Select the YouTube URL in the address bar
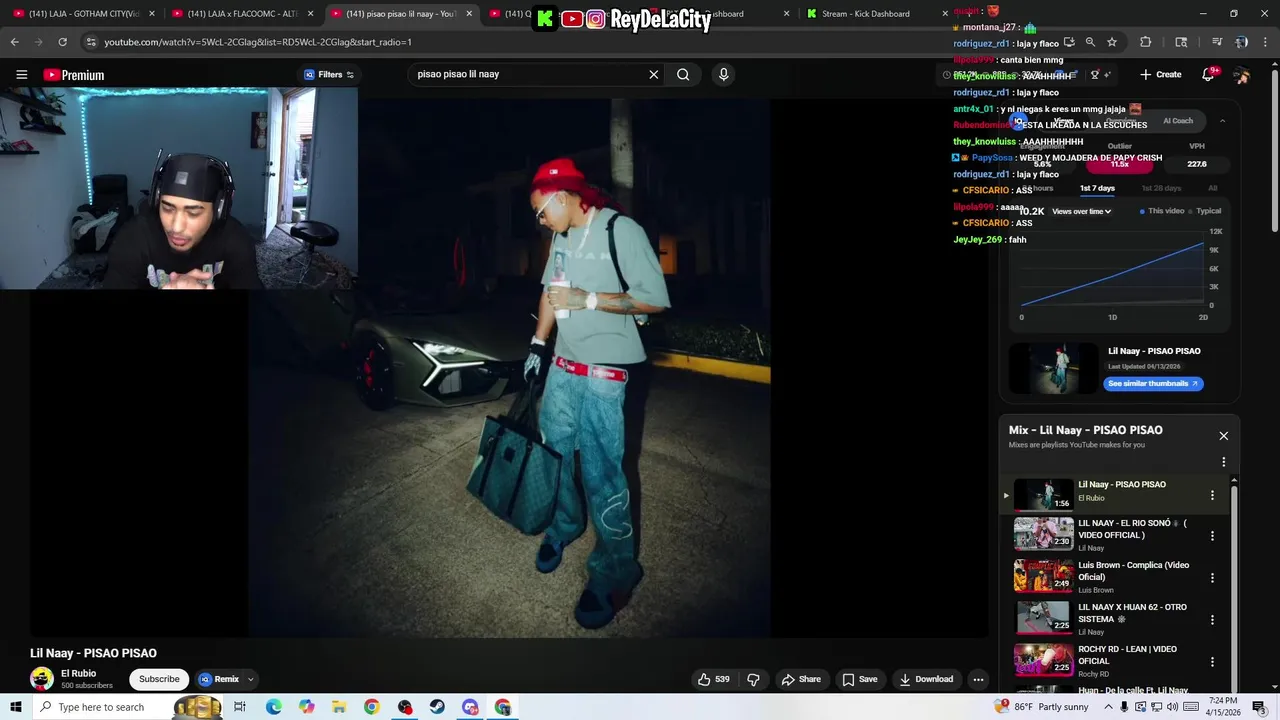1280x720 pixels. (258, 42)
